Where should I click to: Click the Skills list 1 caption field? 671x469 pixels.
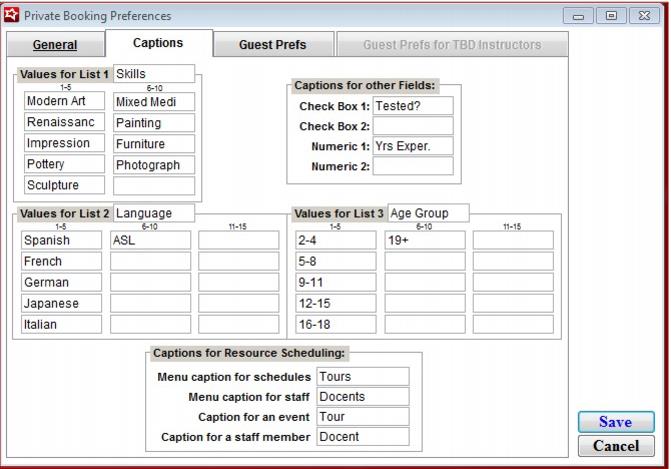[153, 74]
